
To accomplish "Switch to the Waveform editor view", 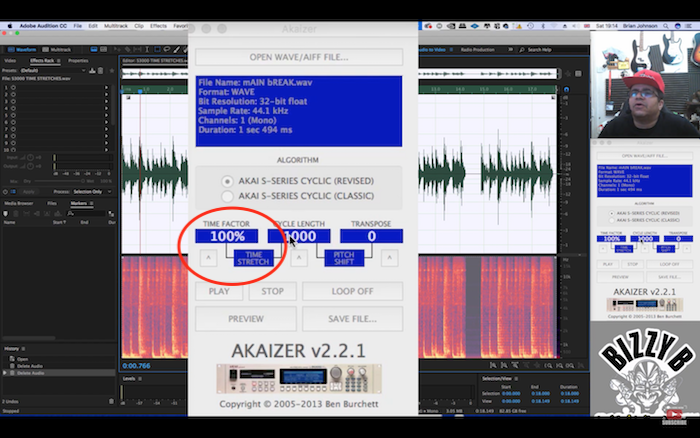I will pyautogui.click(x=21, y=50).
